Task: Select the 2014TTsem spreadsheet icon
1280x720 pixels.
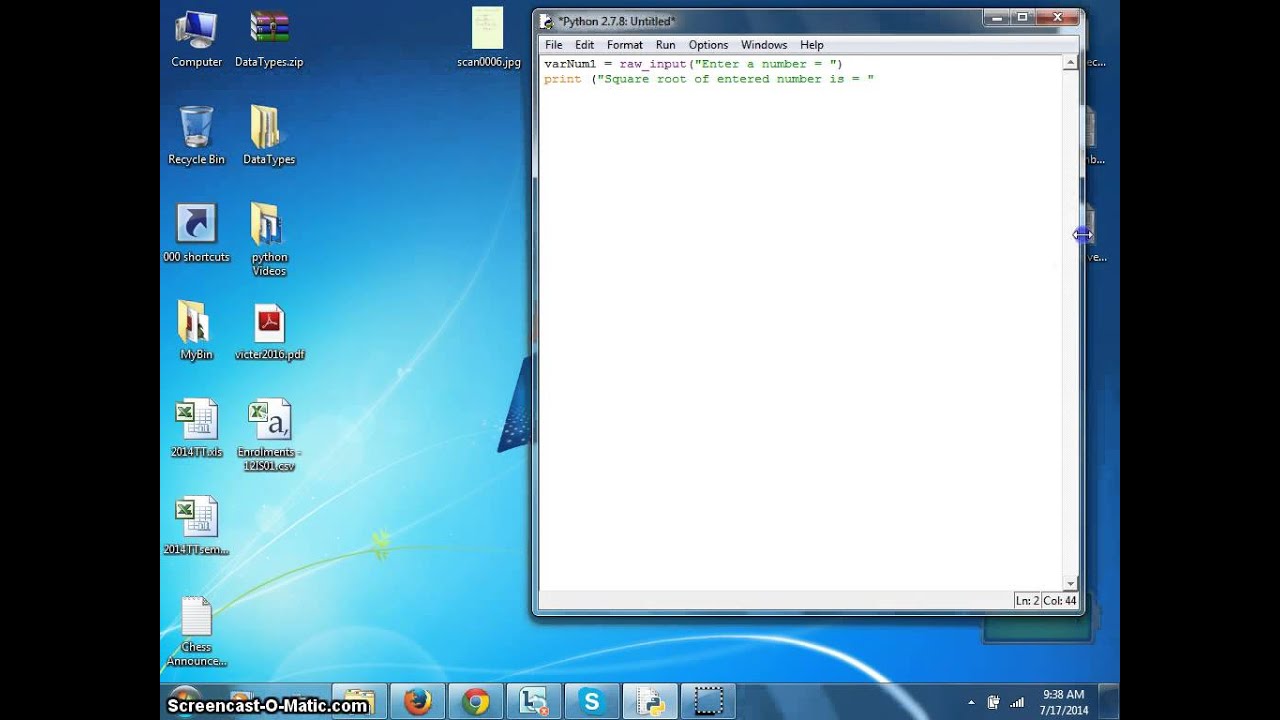Action: coord(196,526)
